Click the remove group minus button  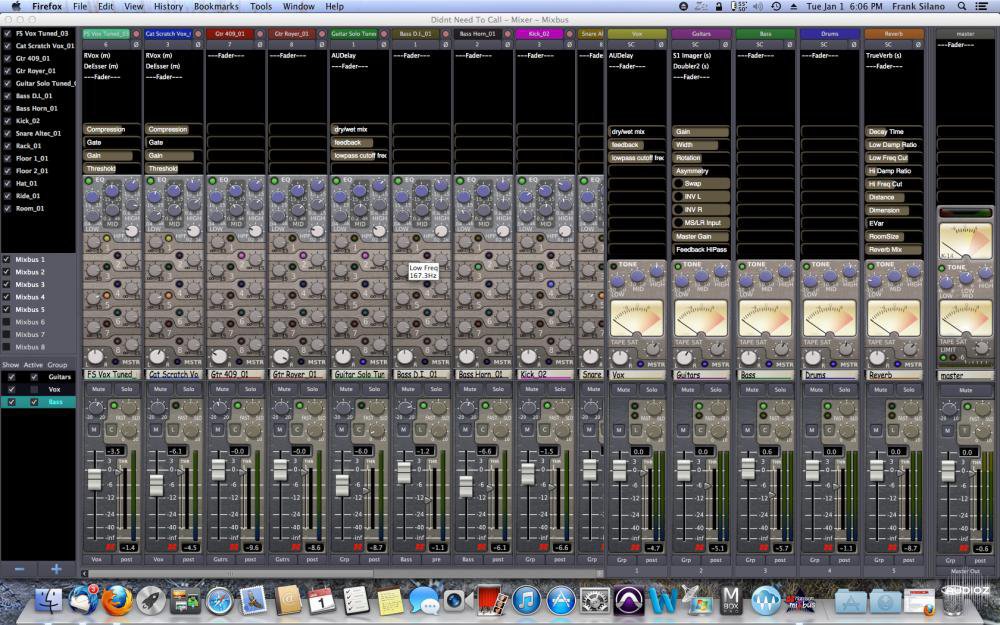[19, 569]
